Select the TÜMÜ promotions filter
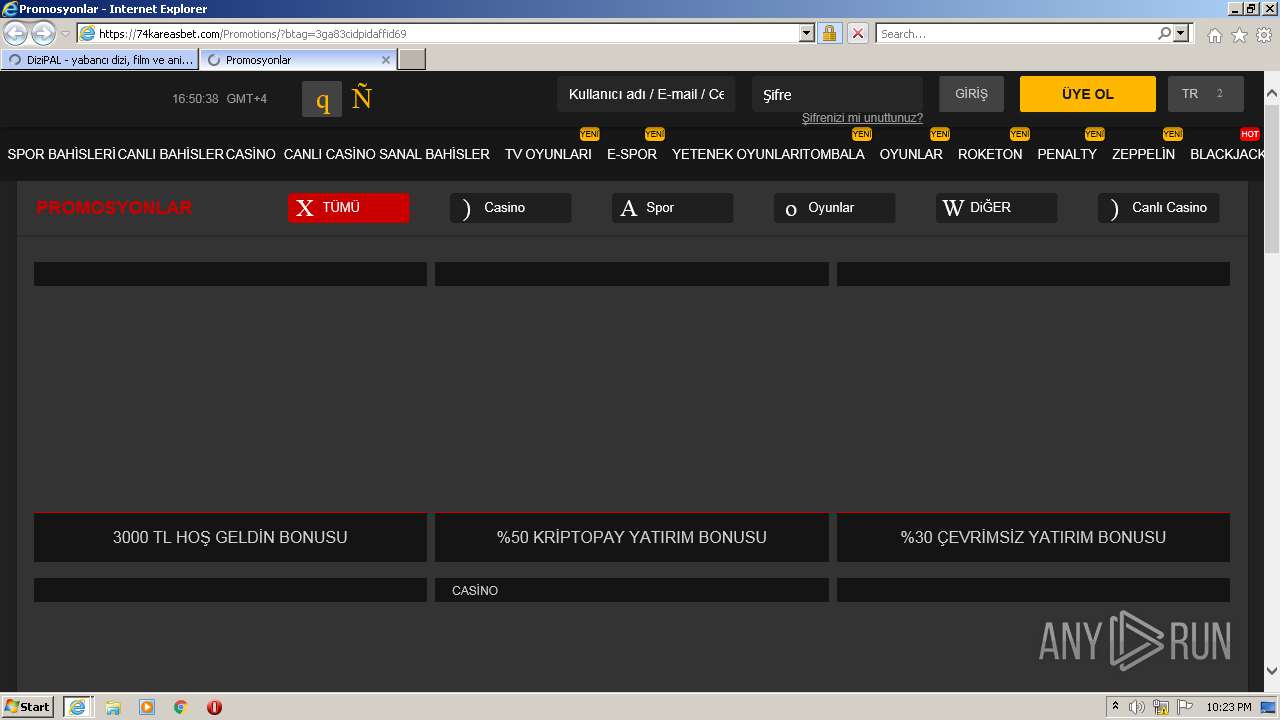Screen dimensions: 1280x720 [348, 207]
